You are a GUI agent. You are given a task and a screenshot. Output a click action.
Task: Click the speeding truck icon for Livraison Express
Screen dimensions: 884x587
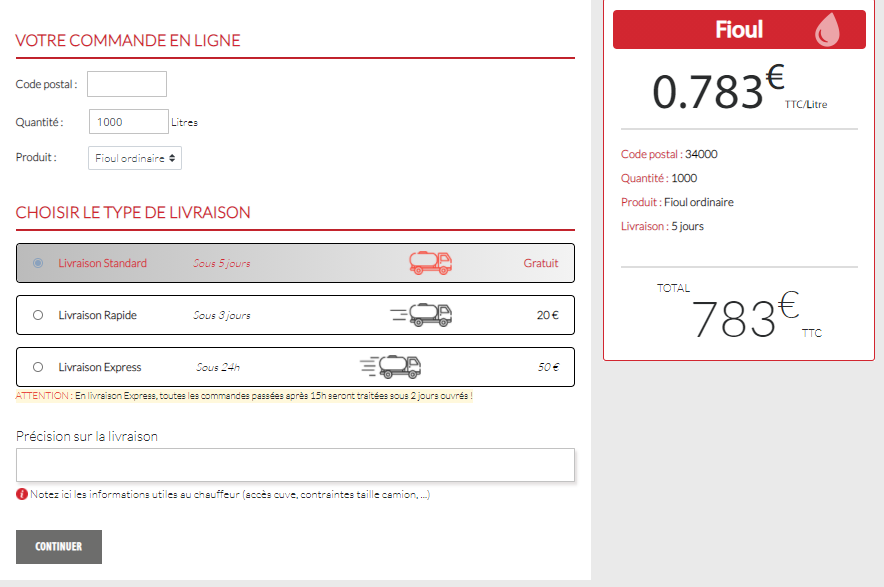(391, 367)
